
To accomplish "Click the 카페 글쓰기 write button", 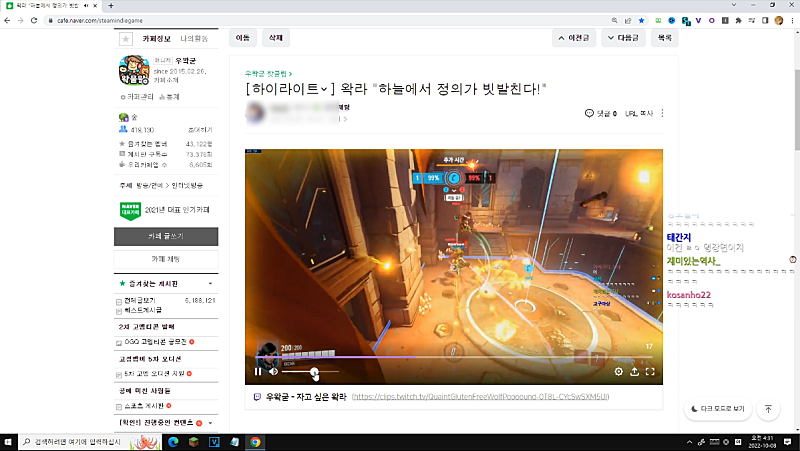I will (166, 236).
